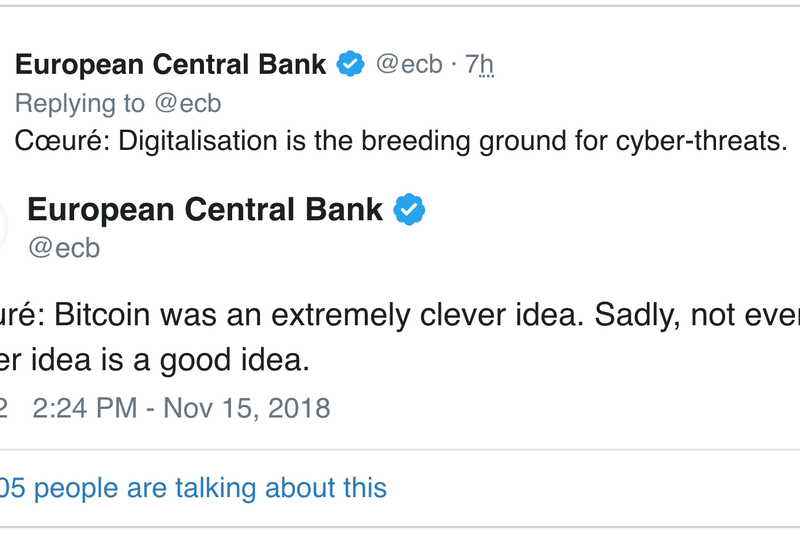Click the "idea is a good idea." line
Image resolution: width=800 pixels, height=534 pixels.
168,361
